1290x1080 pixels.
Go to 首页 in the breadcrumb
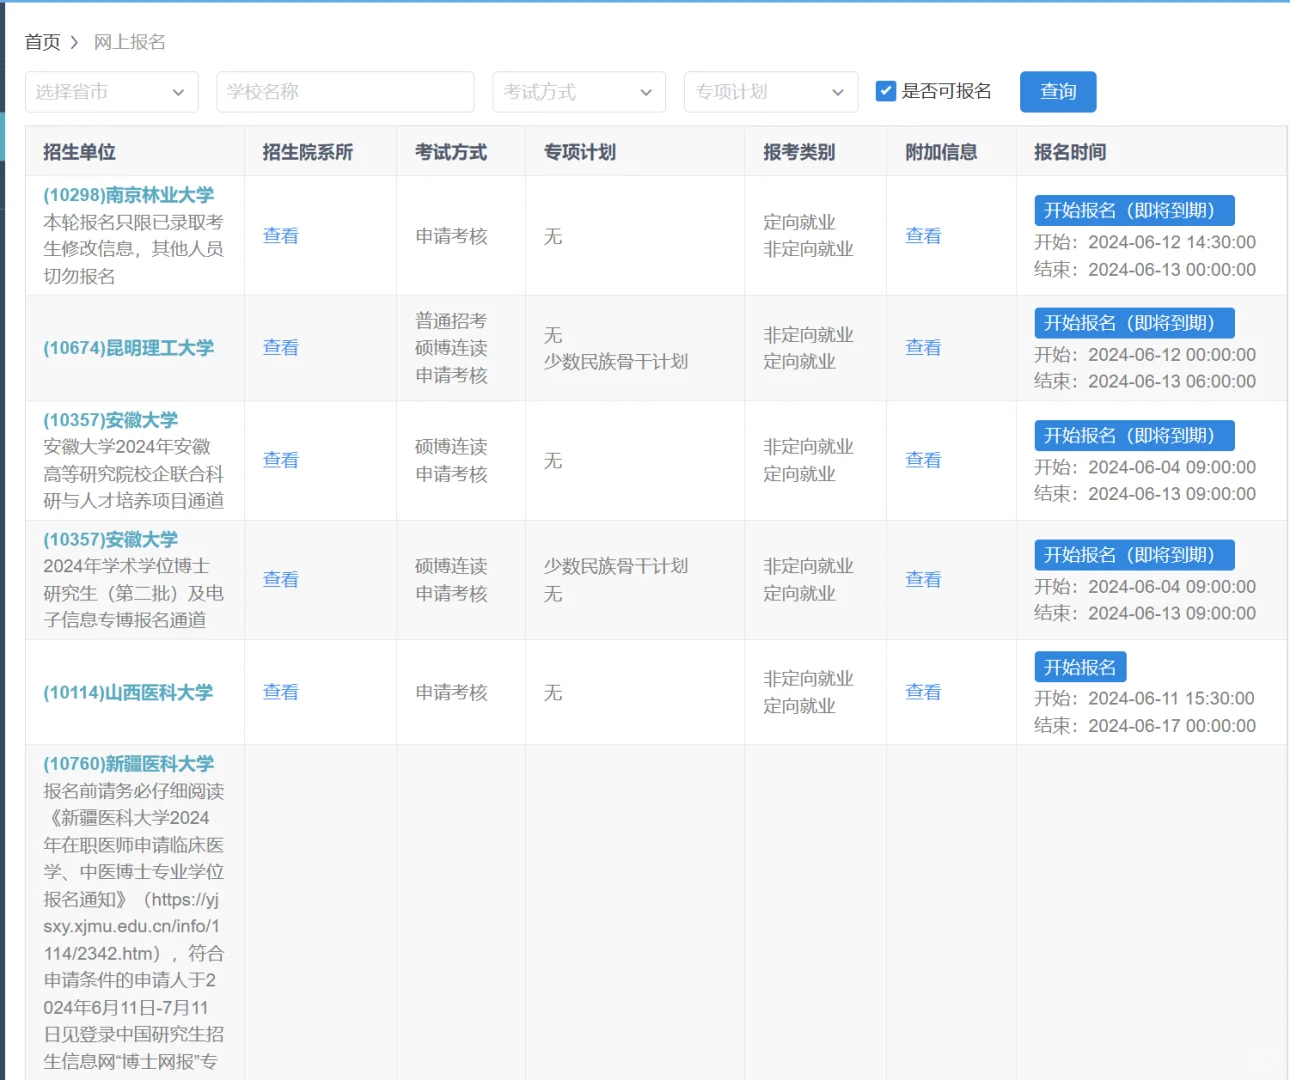[43, 42]
